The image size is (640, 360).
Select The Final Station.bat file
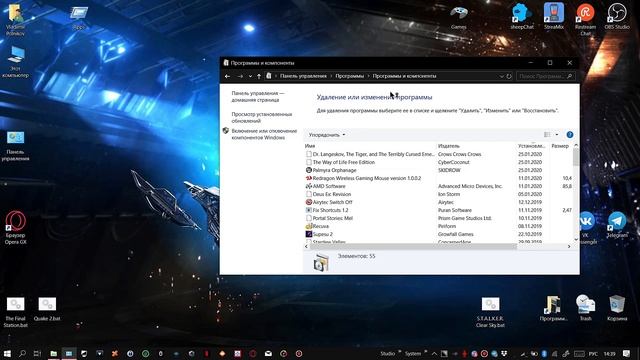tap(16, 312)
